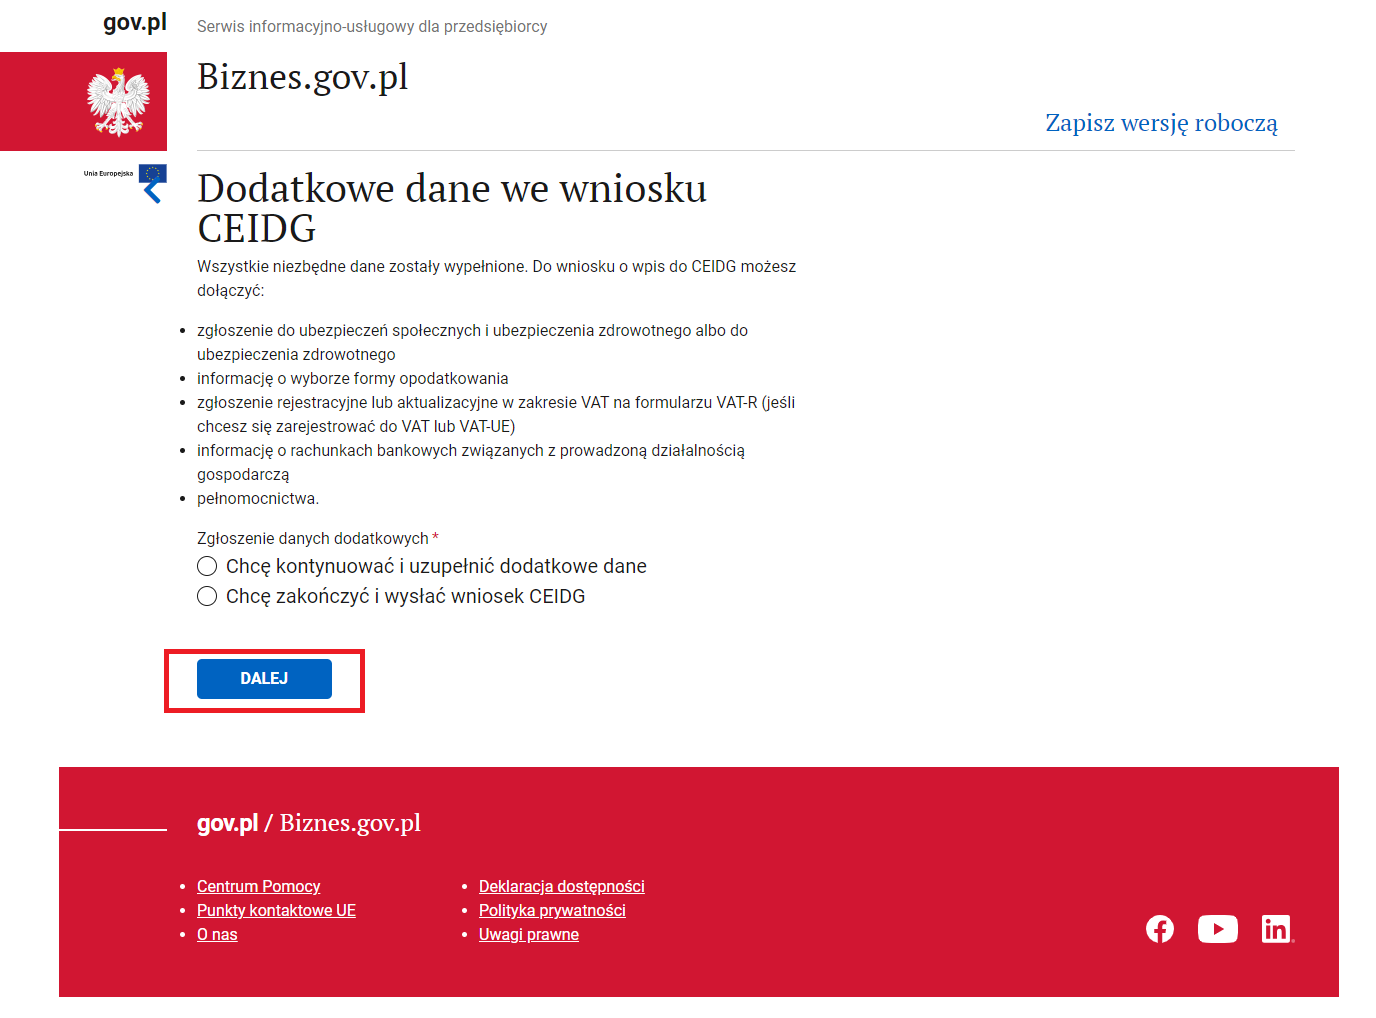Click bullet zgłoszenie rejestracyjne lub aktualizacyjne VAT
This screenshot has width=1376, height=1018.
(x=496, y=414)
